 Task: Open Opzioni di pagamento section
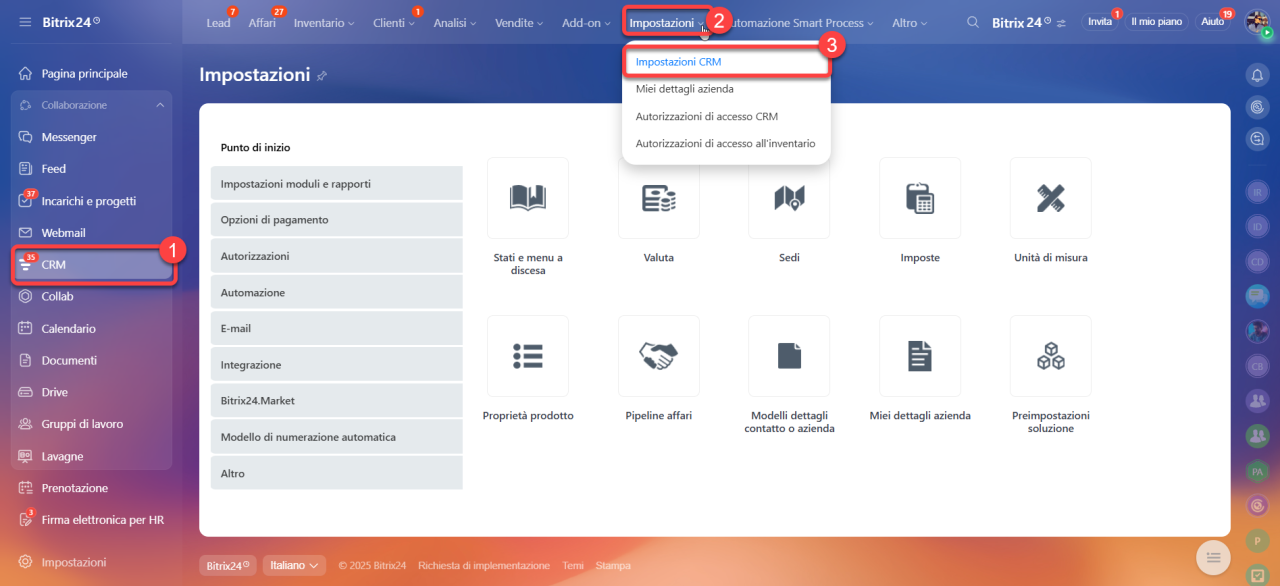pyautogui.click(x=337, y=220)
